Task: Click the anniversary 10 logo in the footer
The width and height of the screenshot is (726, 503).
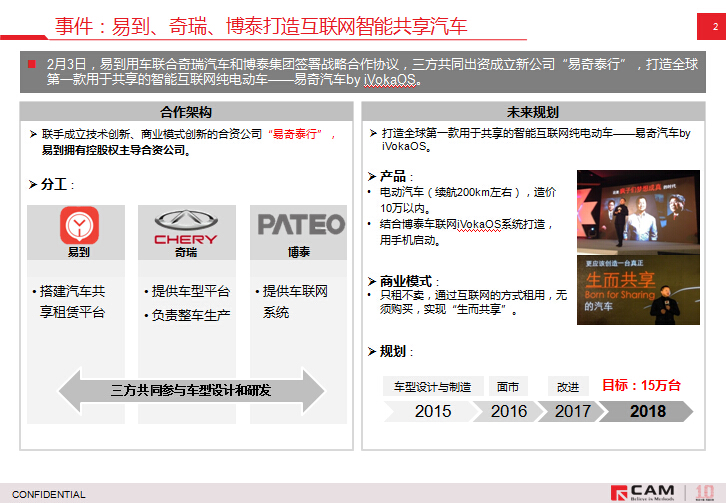Action: click(x=705, y=493)
